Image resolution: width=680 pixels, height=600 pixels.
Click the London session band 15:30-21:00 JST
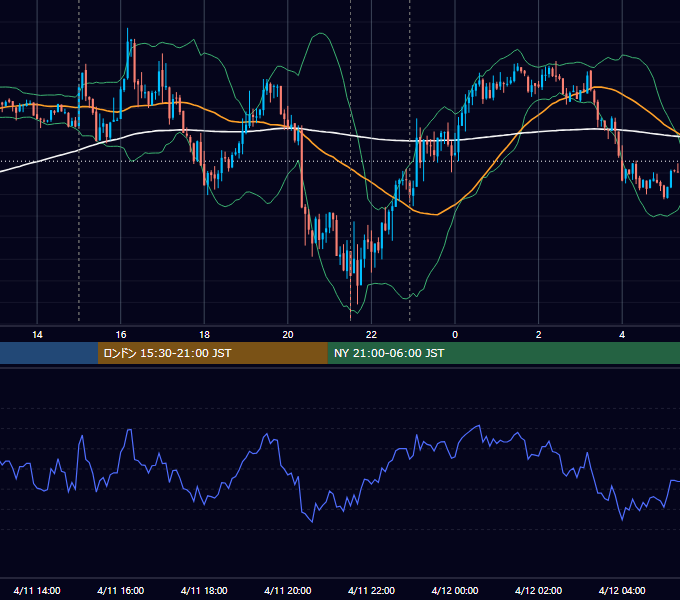click(x=212, y=353)
